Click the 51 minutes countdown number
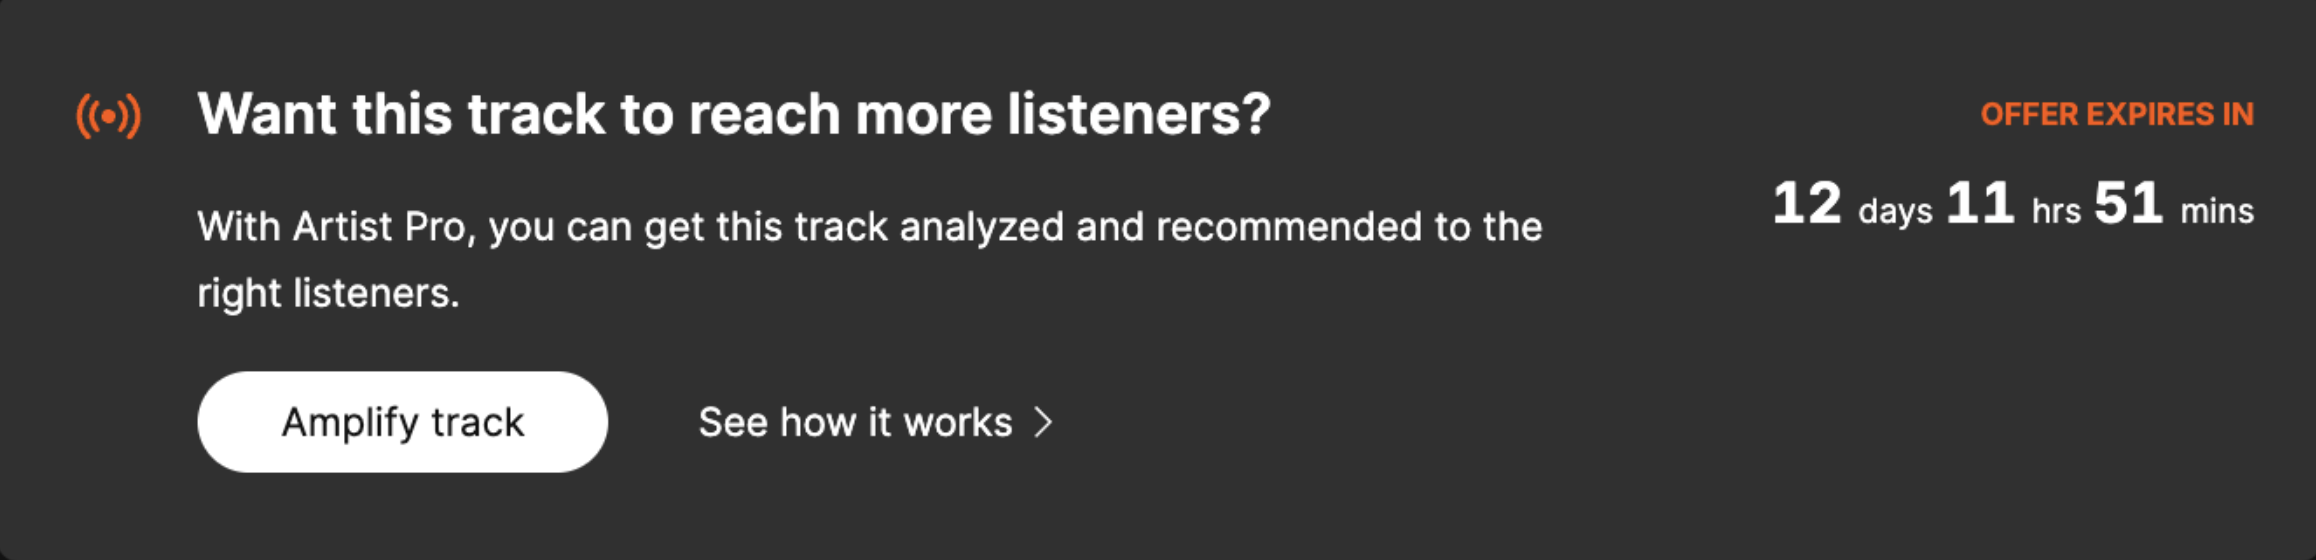Screen dimensions: 2316x560 pyautogui.click(x=2128, y=204)
